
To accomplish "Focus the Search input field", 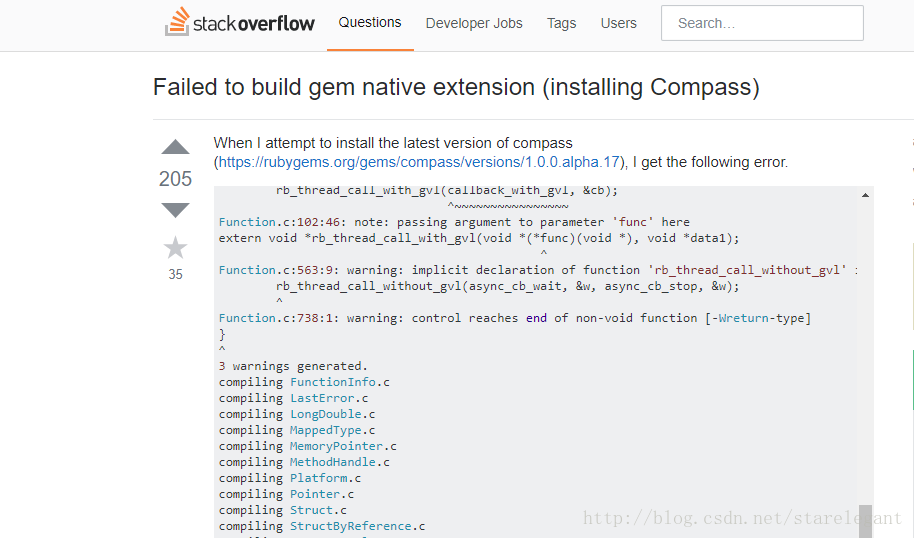I will coord(762,23).
